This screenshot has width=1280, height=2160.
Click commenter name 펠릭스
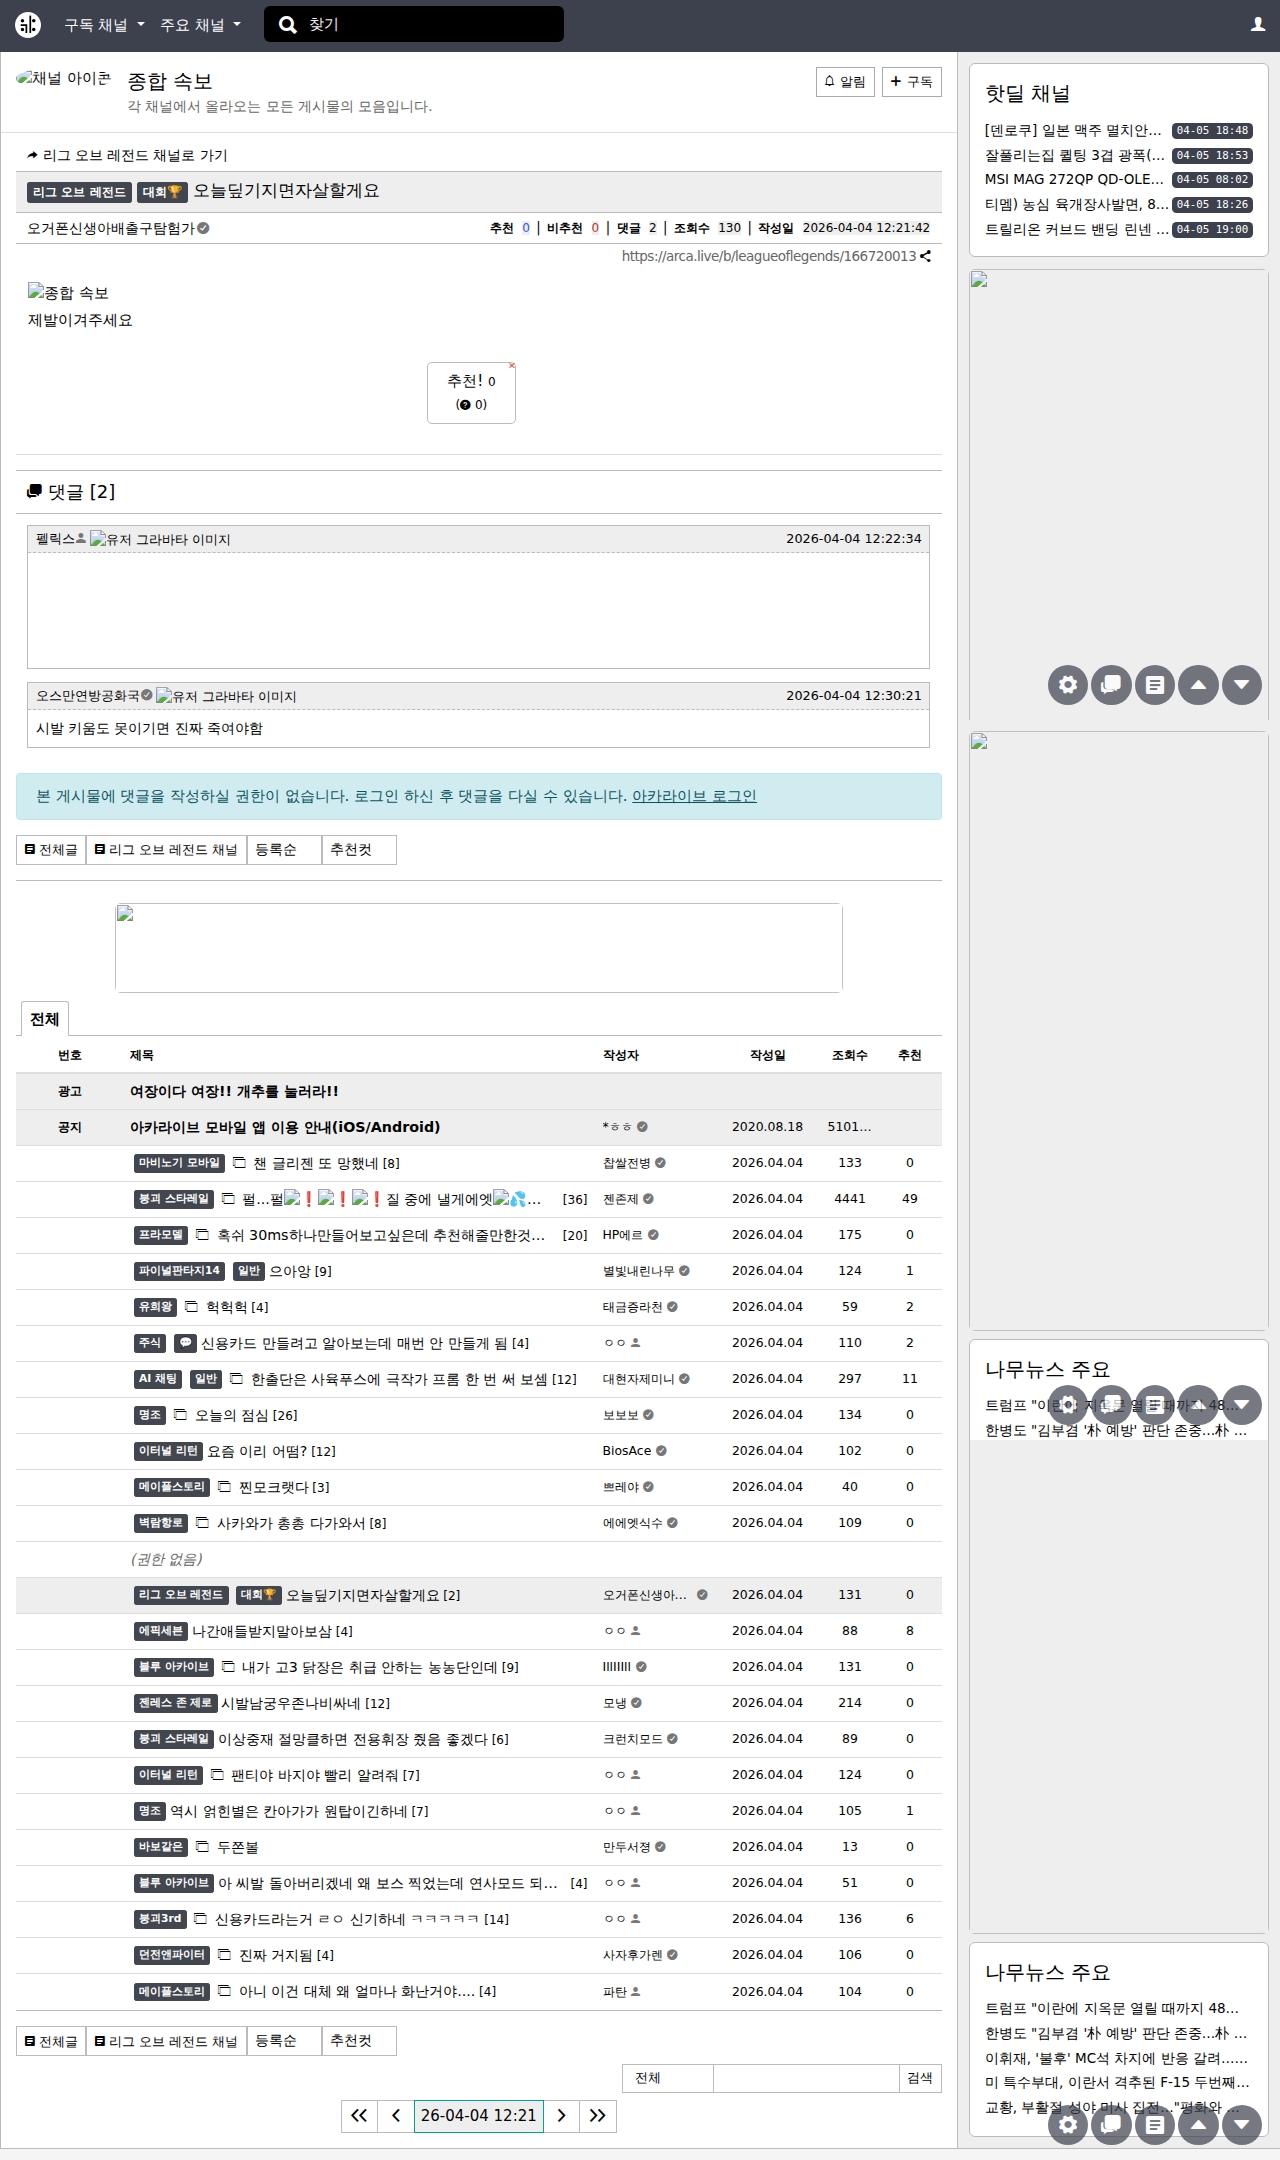[55, 539]
